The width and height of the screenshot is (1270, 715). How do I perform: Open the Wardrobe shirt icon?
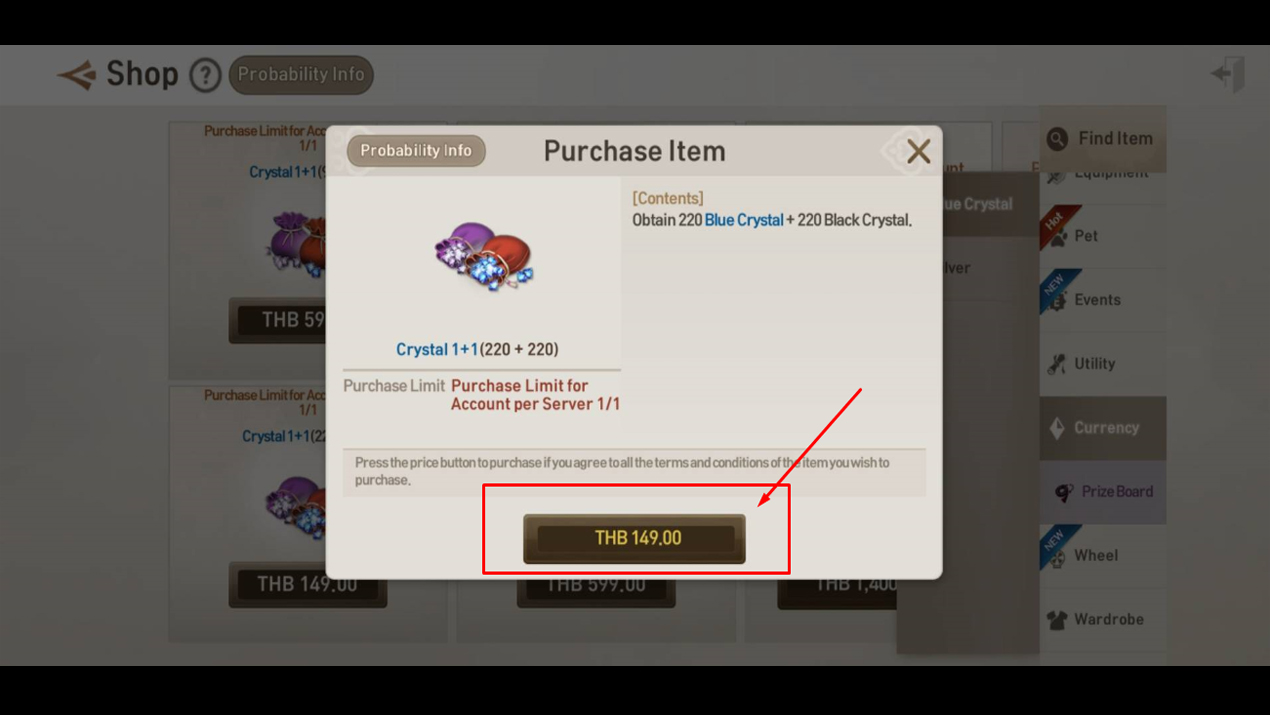(1057, 620)
